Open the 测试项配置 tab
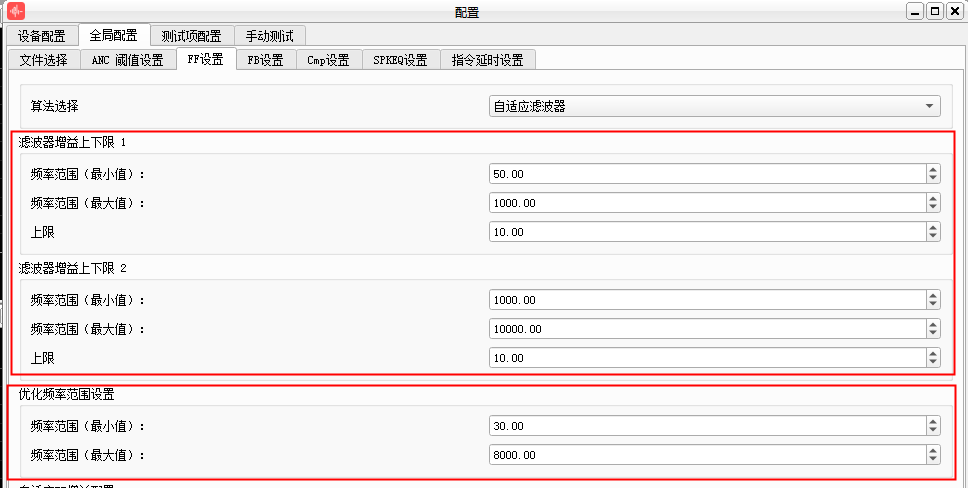Screen dimensions: 968x488 click(191, 36)
